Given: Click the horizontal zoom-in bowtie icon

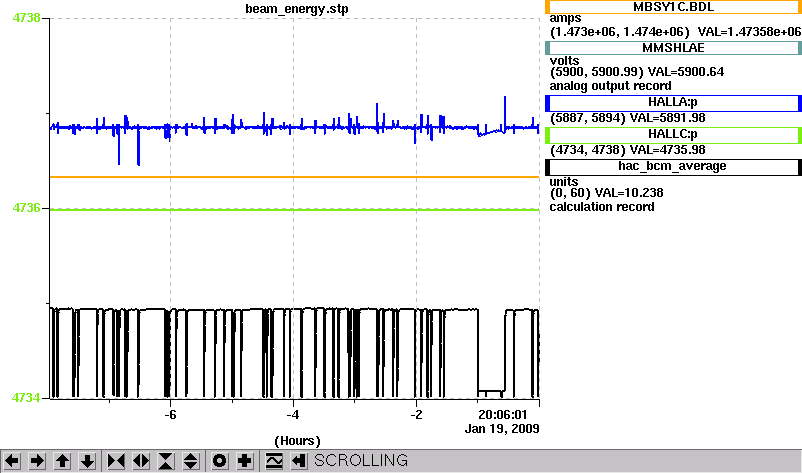Looking at the screenshot, I should pyautogui.click(x=116, y=461).
